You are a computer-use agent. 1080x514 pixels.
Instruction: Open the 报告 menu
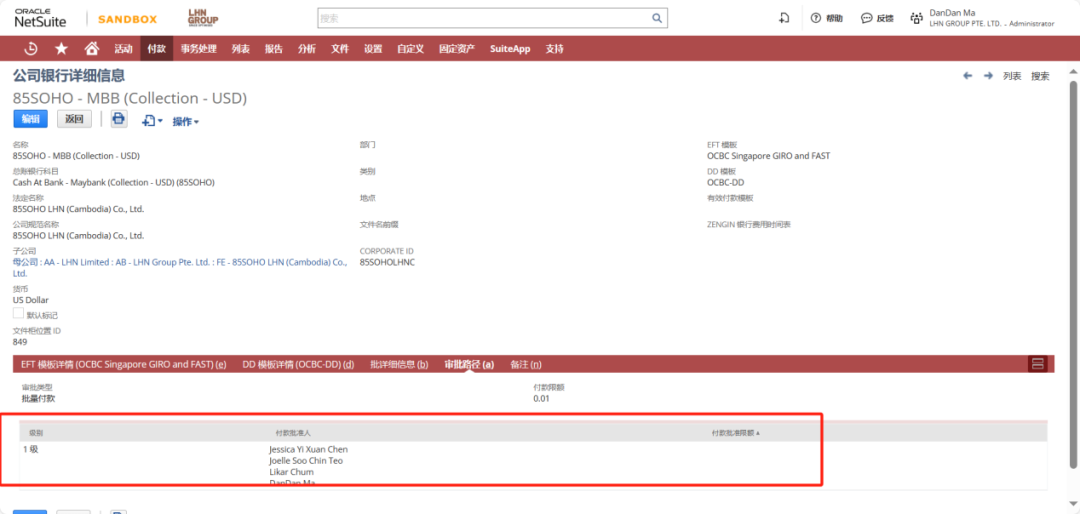(273, 49)
